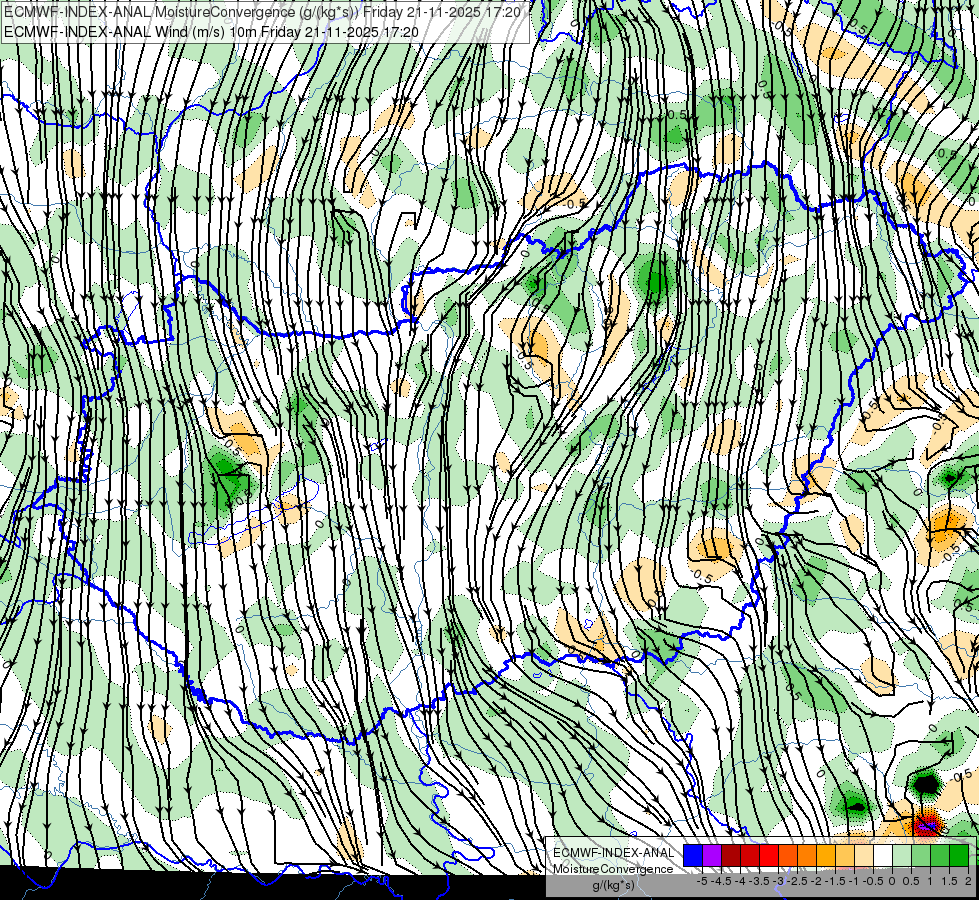Select the amber swatch between -2 and -1.5

point(826,856)
